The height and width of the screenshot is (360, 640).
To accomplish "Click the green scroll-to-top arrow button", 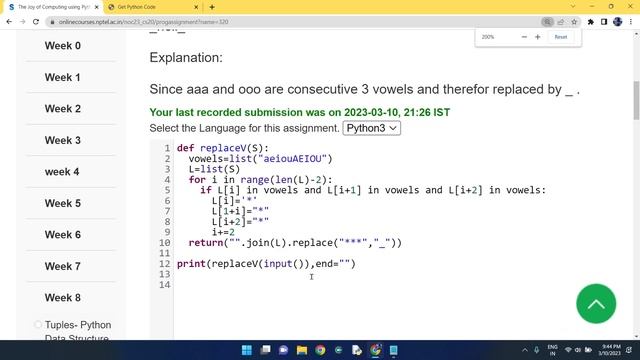I will (x=596, y=304).
